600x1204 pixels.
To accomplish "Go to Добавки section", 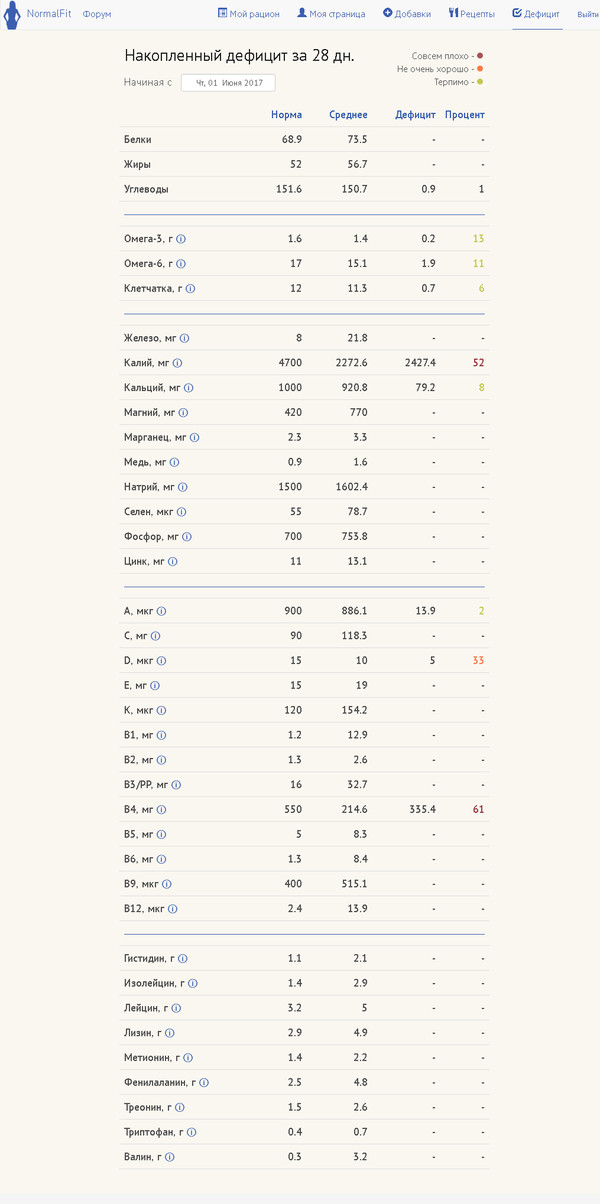I will click(407, 14).
